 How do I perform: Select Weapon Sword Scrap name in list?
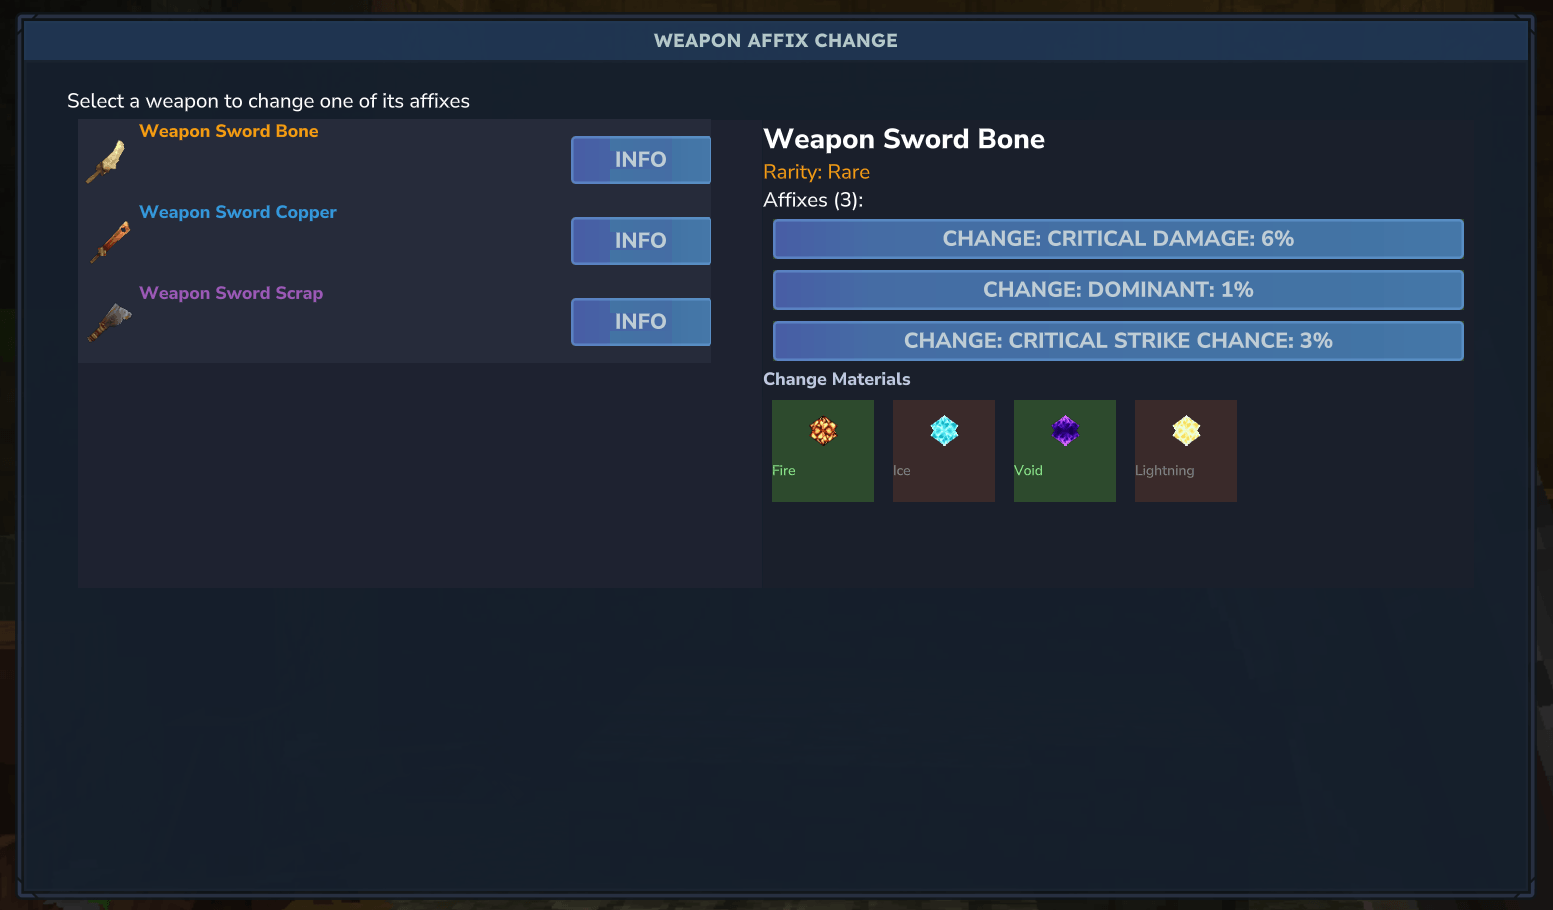[x=231, y=293]
